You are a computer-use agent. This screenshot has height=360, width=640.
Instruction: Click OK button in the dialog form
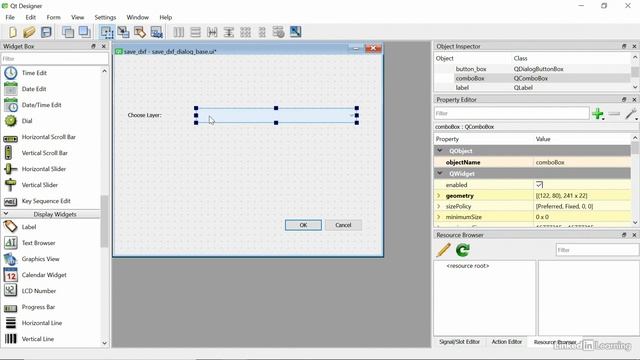pyautogui.click(x=303, y=225)
